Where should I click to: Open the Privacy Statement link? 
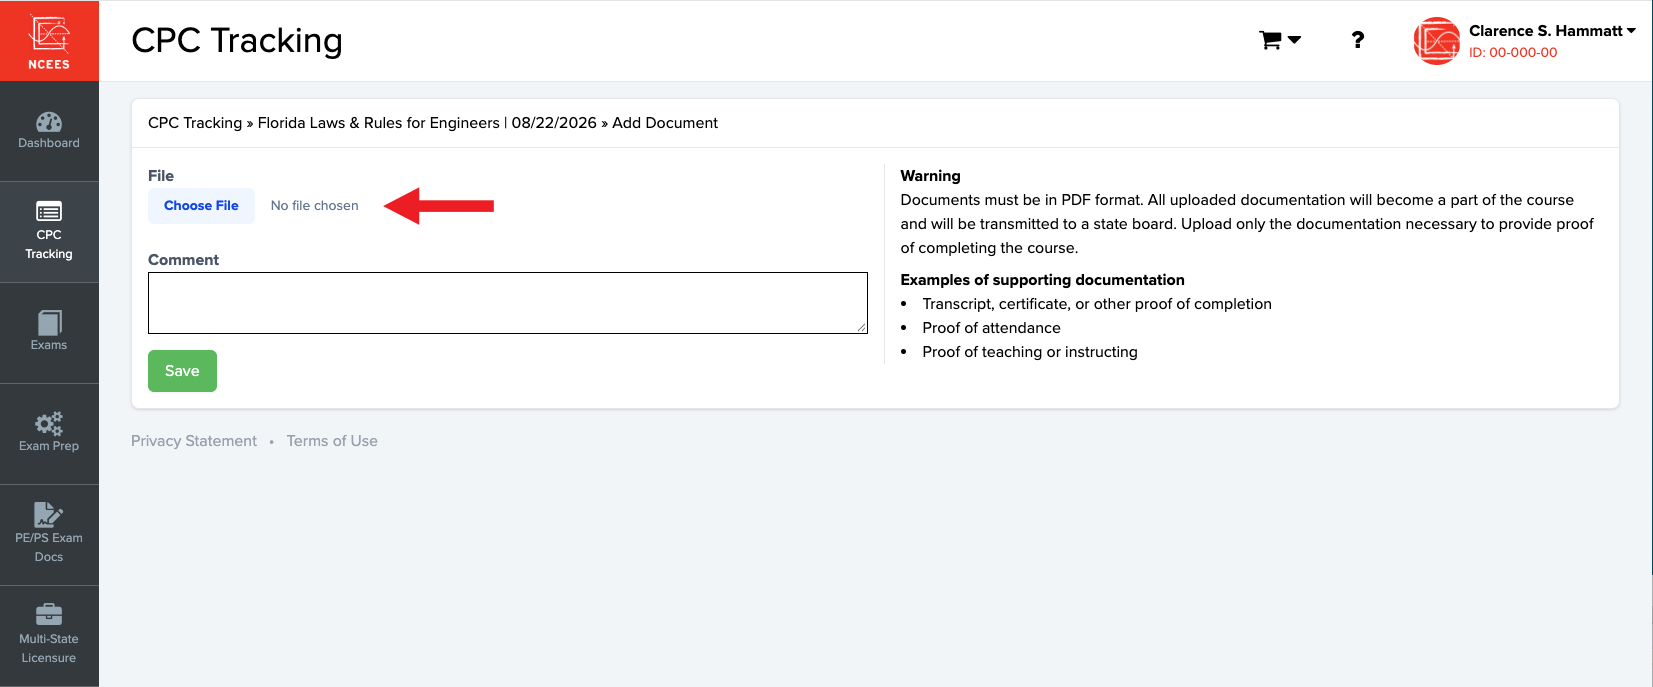[194, 441]
